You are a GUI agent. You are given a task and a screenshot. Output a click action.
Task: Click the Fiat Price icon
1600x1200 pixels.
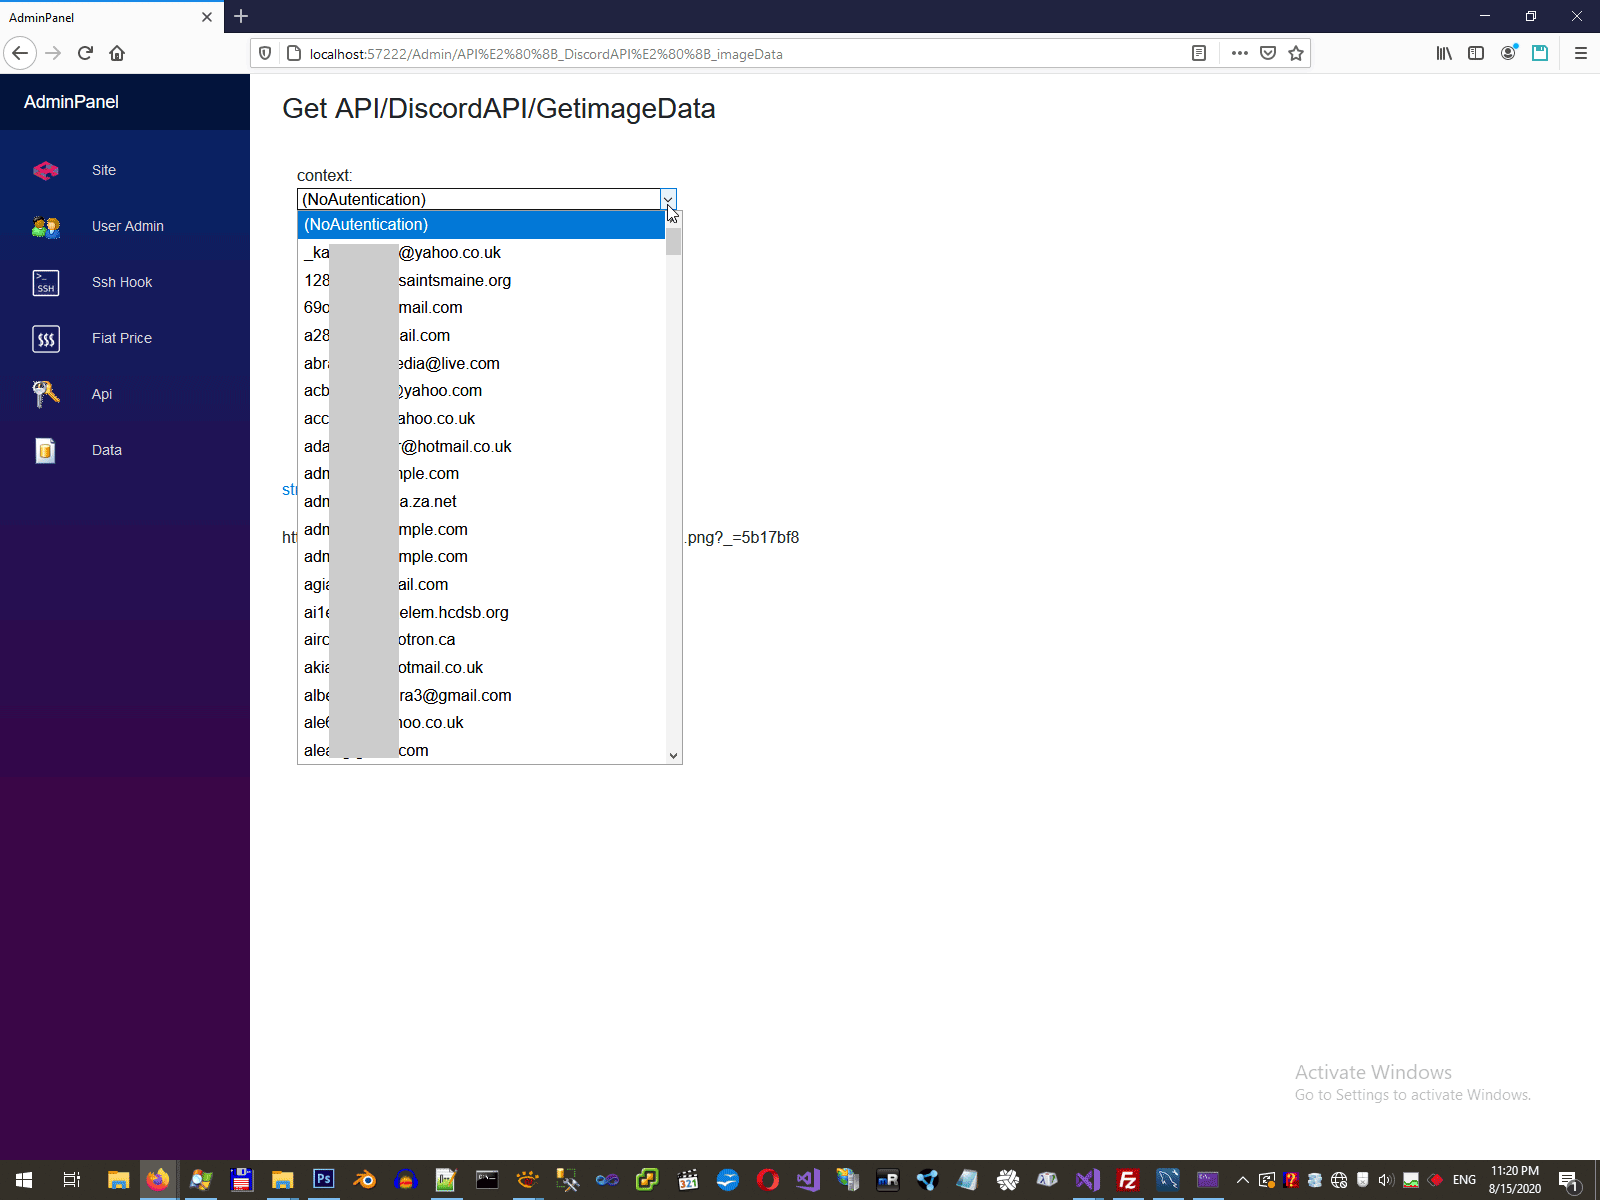point(46,338)
